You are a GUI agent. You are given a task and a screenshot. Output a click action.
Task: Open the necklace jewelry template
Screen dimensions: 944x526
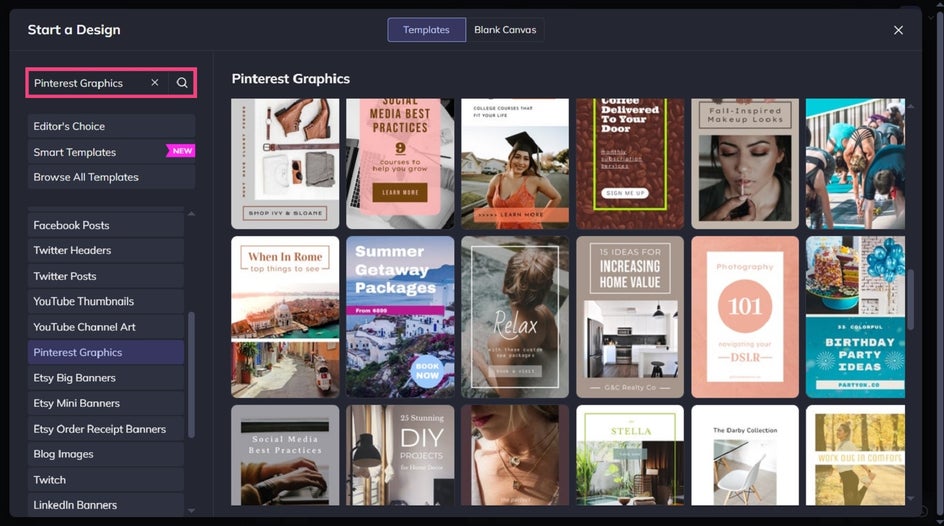click(515, 455)
